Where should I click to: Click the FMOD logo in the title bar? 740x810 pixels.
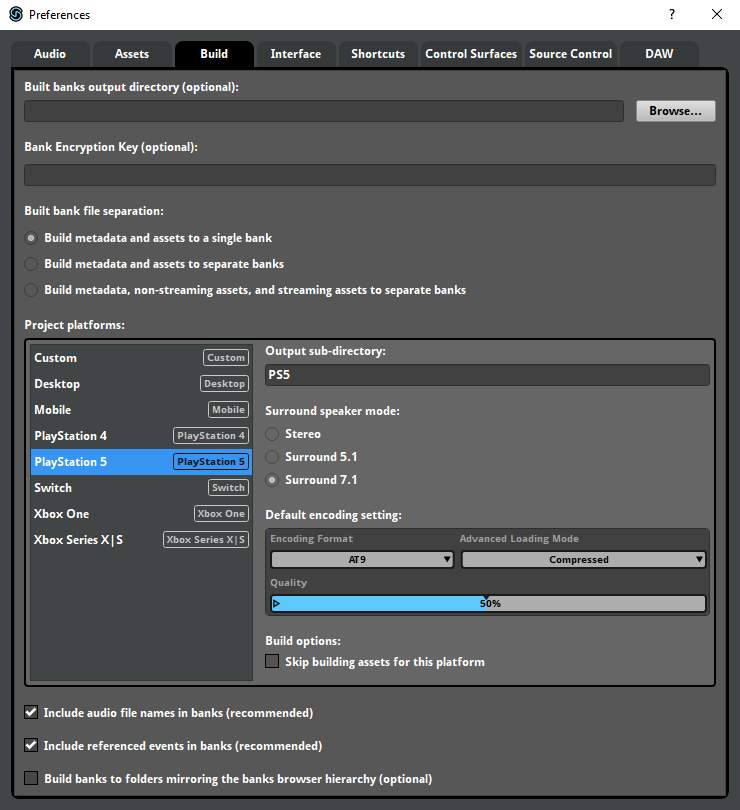(12, 15)
